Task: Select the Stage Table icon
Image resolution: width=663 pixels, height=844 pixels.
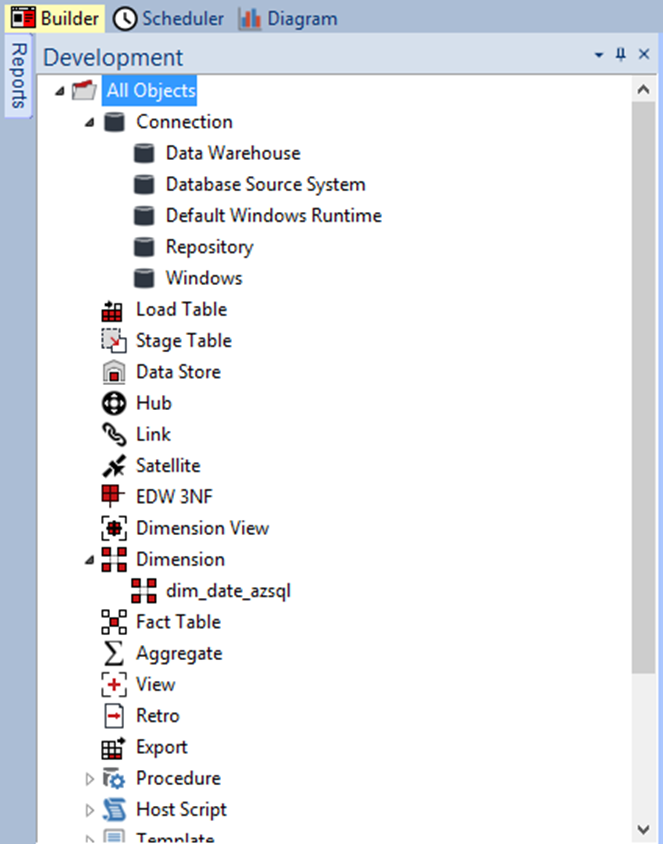Action: pyautogui.click(x=114, y=341)
